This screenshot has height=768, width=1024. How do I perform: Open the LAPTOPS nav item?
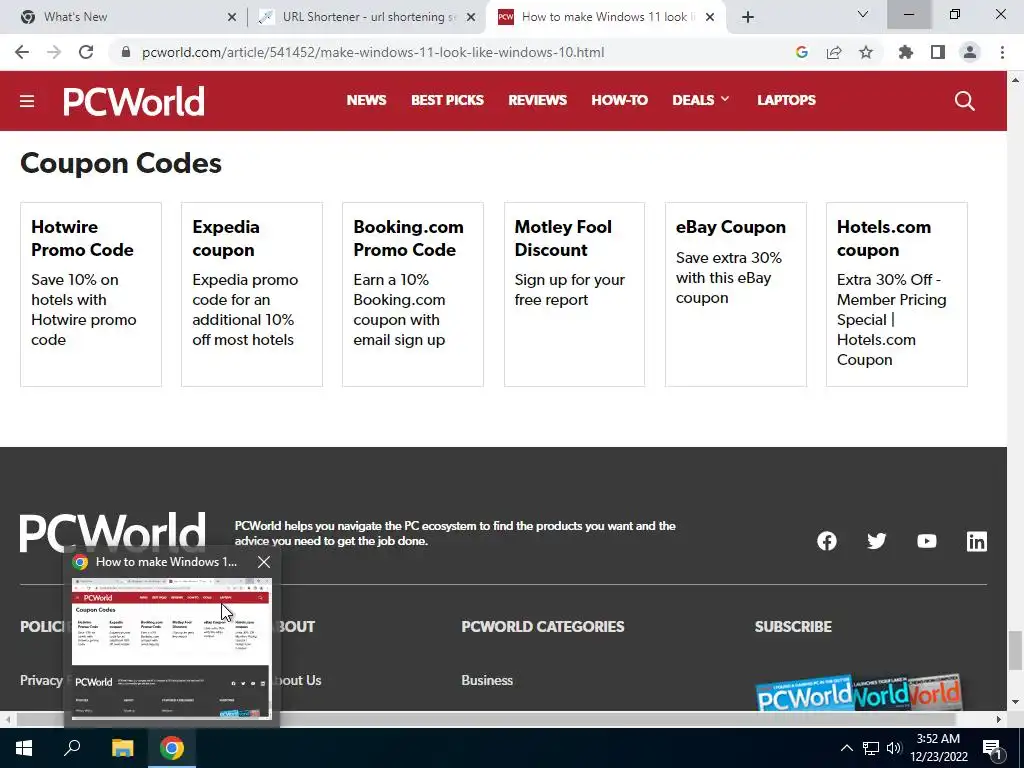click(786, 100)
